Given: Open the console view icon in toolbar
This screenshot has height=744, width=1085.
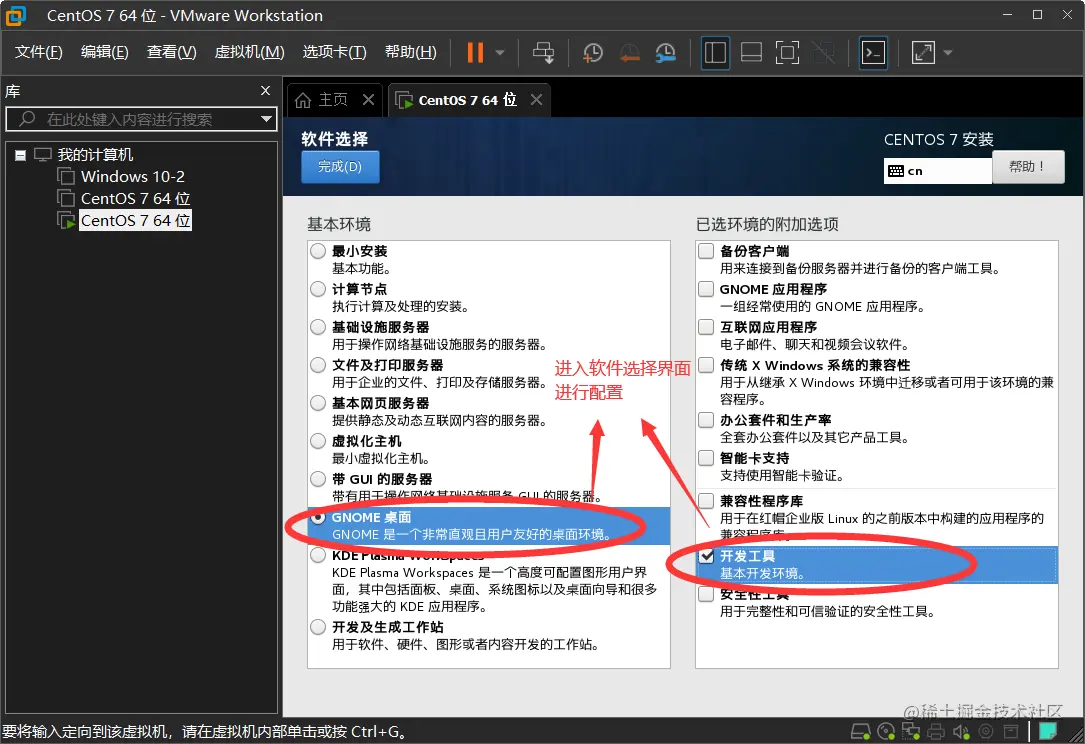Looking at the screenshot, I should coord(873,53).
